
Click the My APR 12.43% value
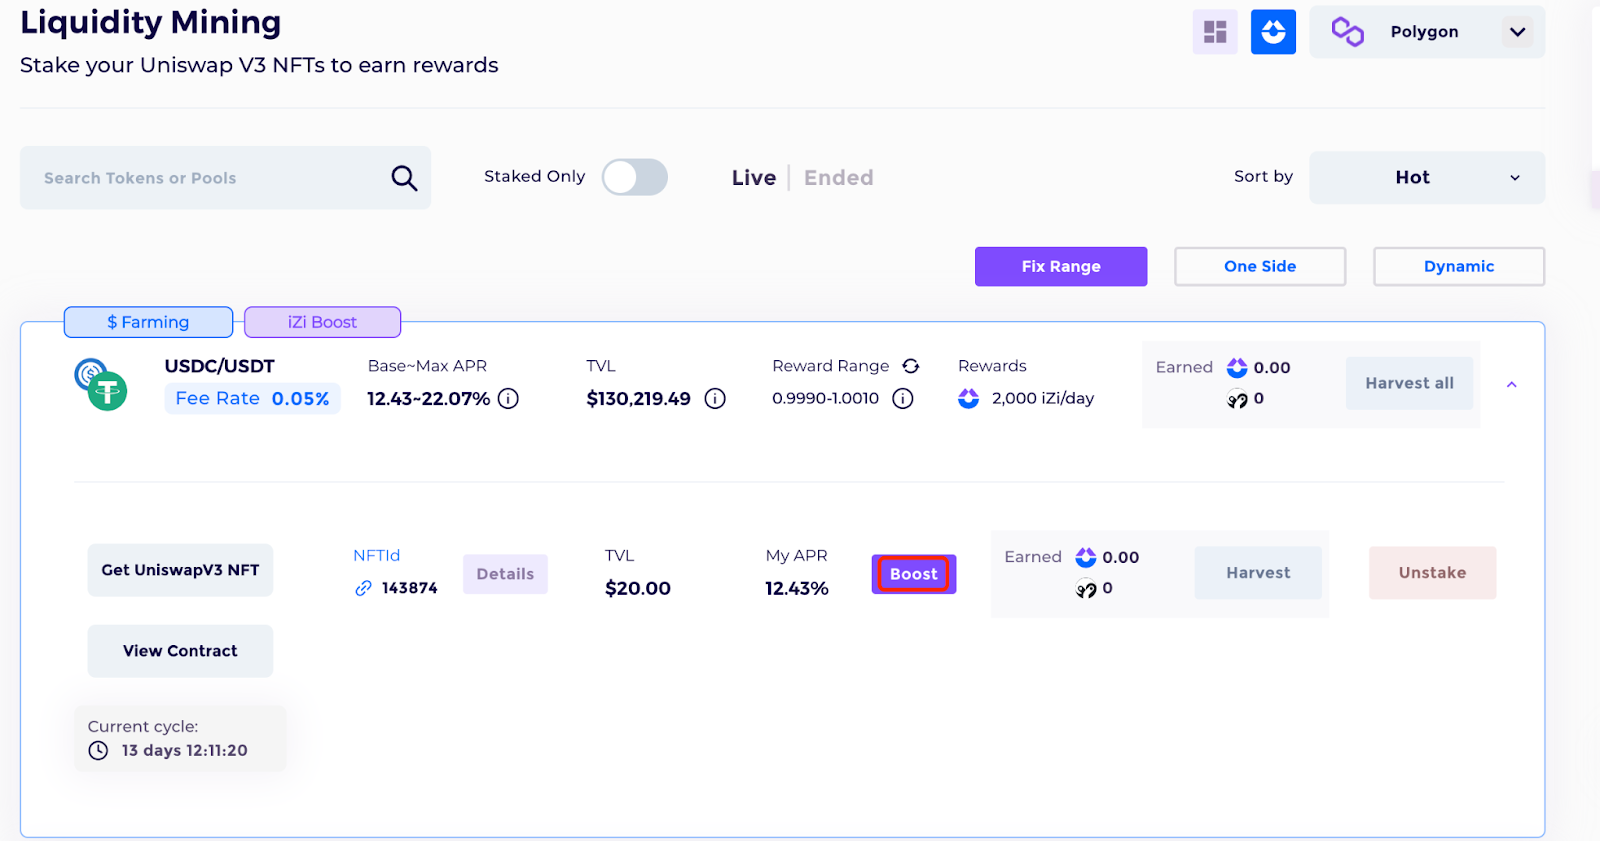pyautogui.click(x=797, y=589)
